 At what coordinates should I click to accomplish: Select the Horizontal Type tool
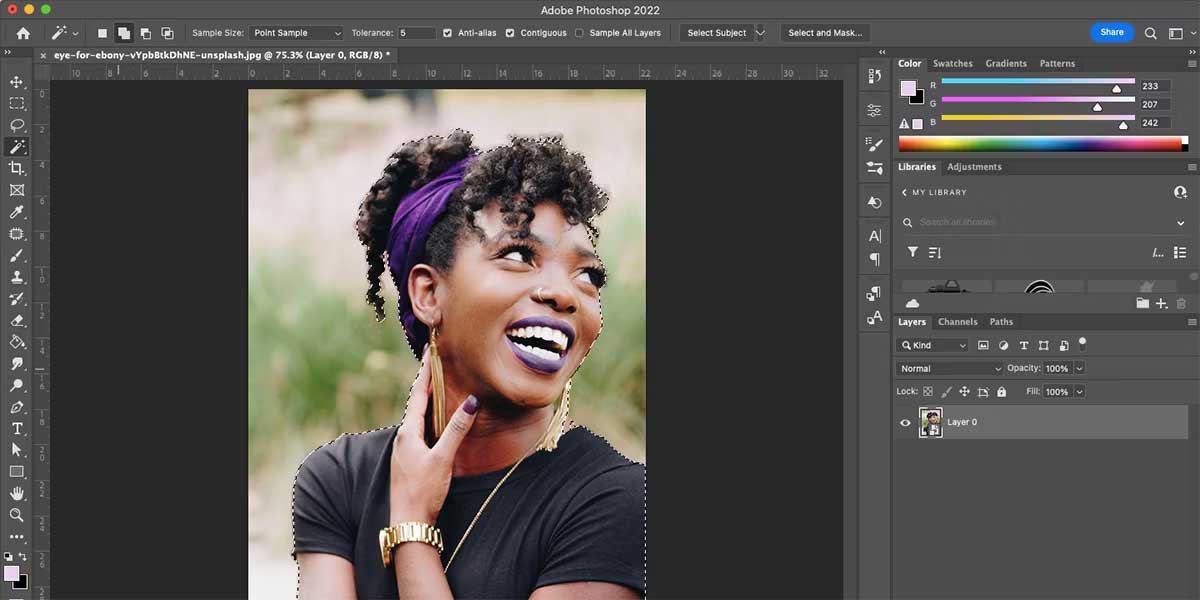pos(17,428)
